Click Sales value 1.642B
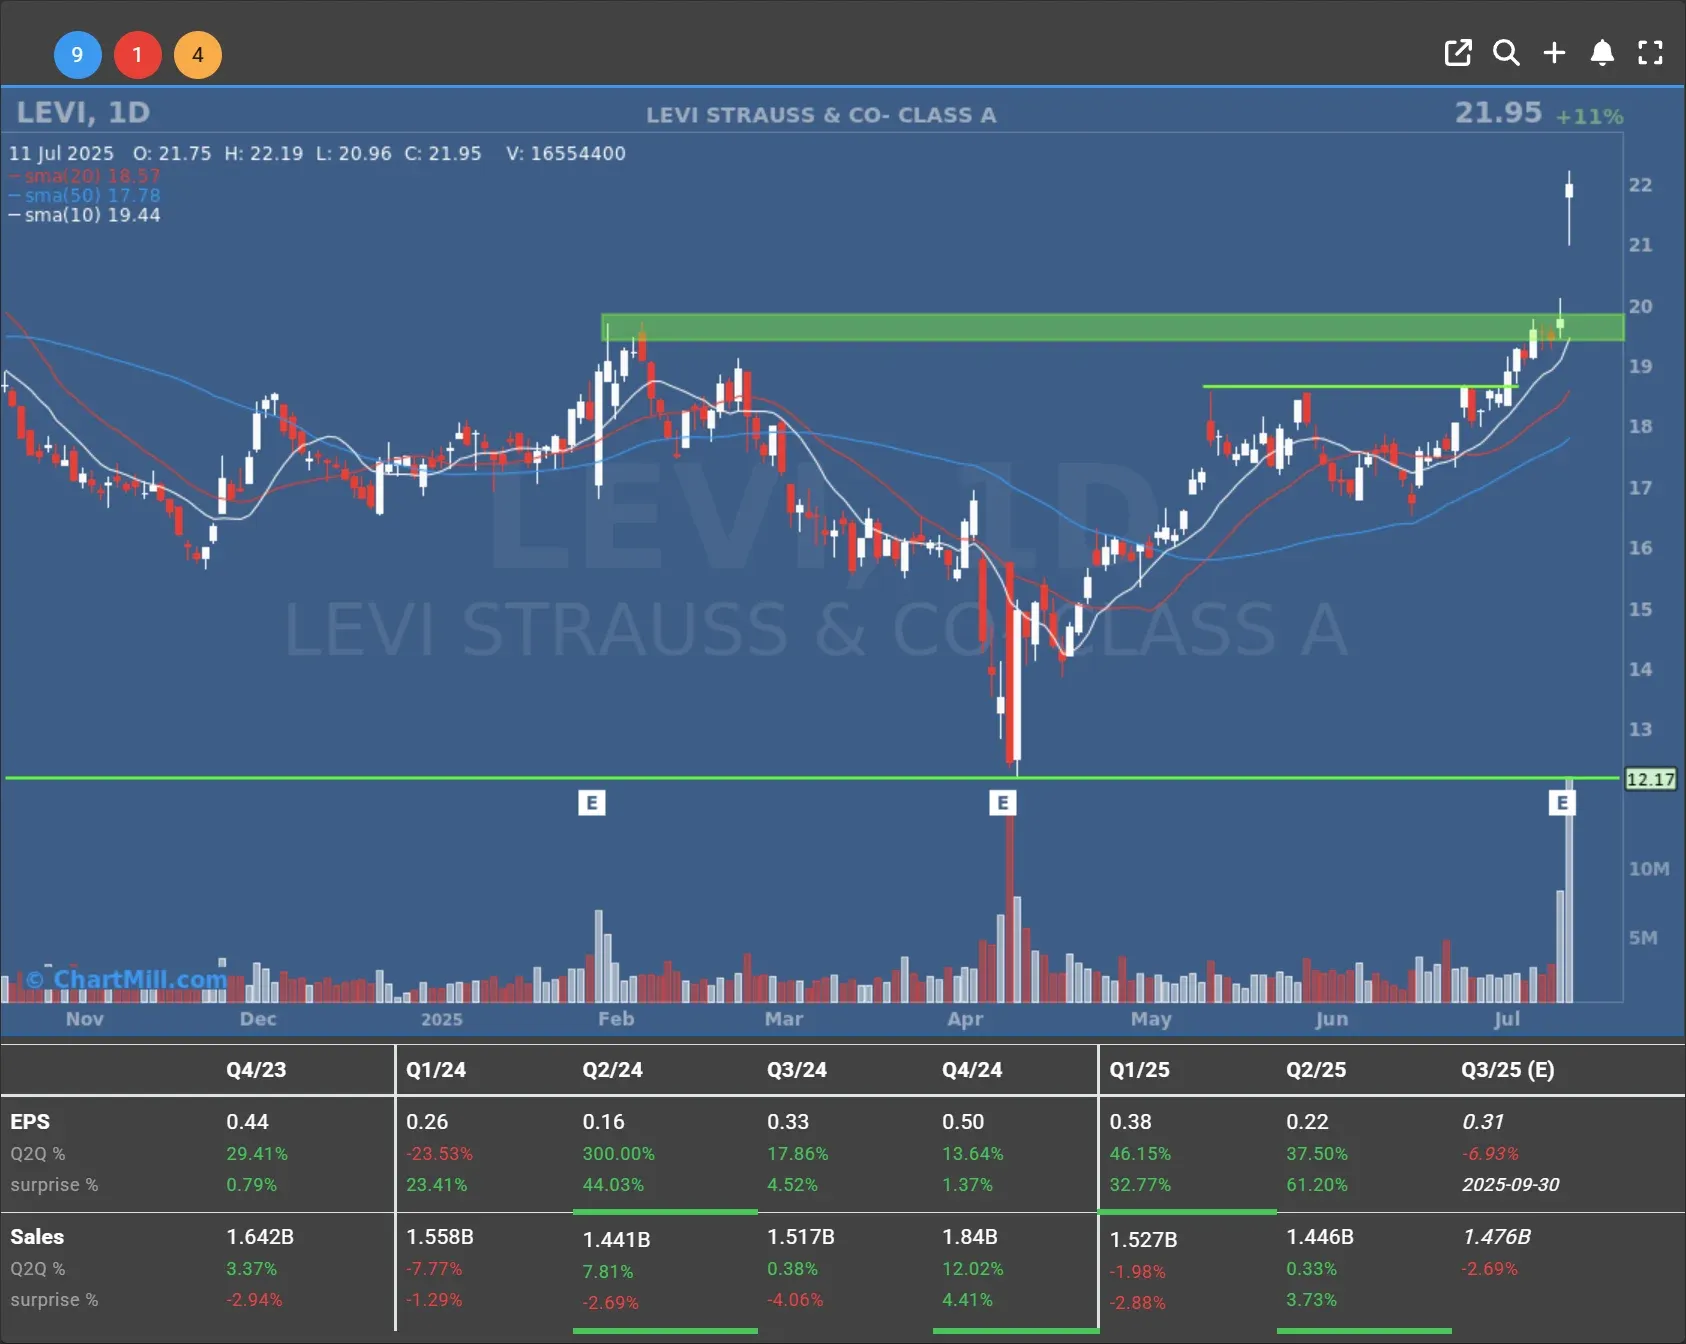1686x1344 pixels. 260,1236
